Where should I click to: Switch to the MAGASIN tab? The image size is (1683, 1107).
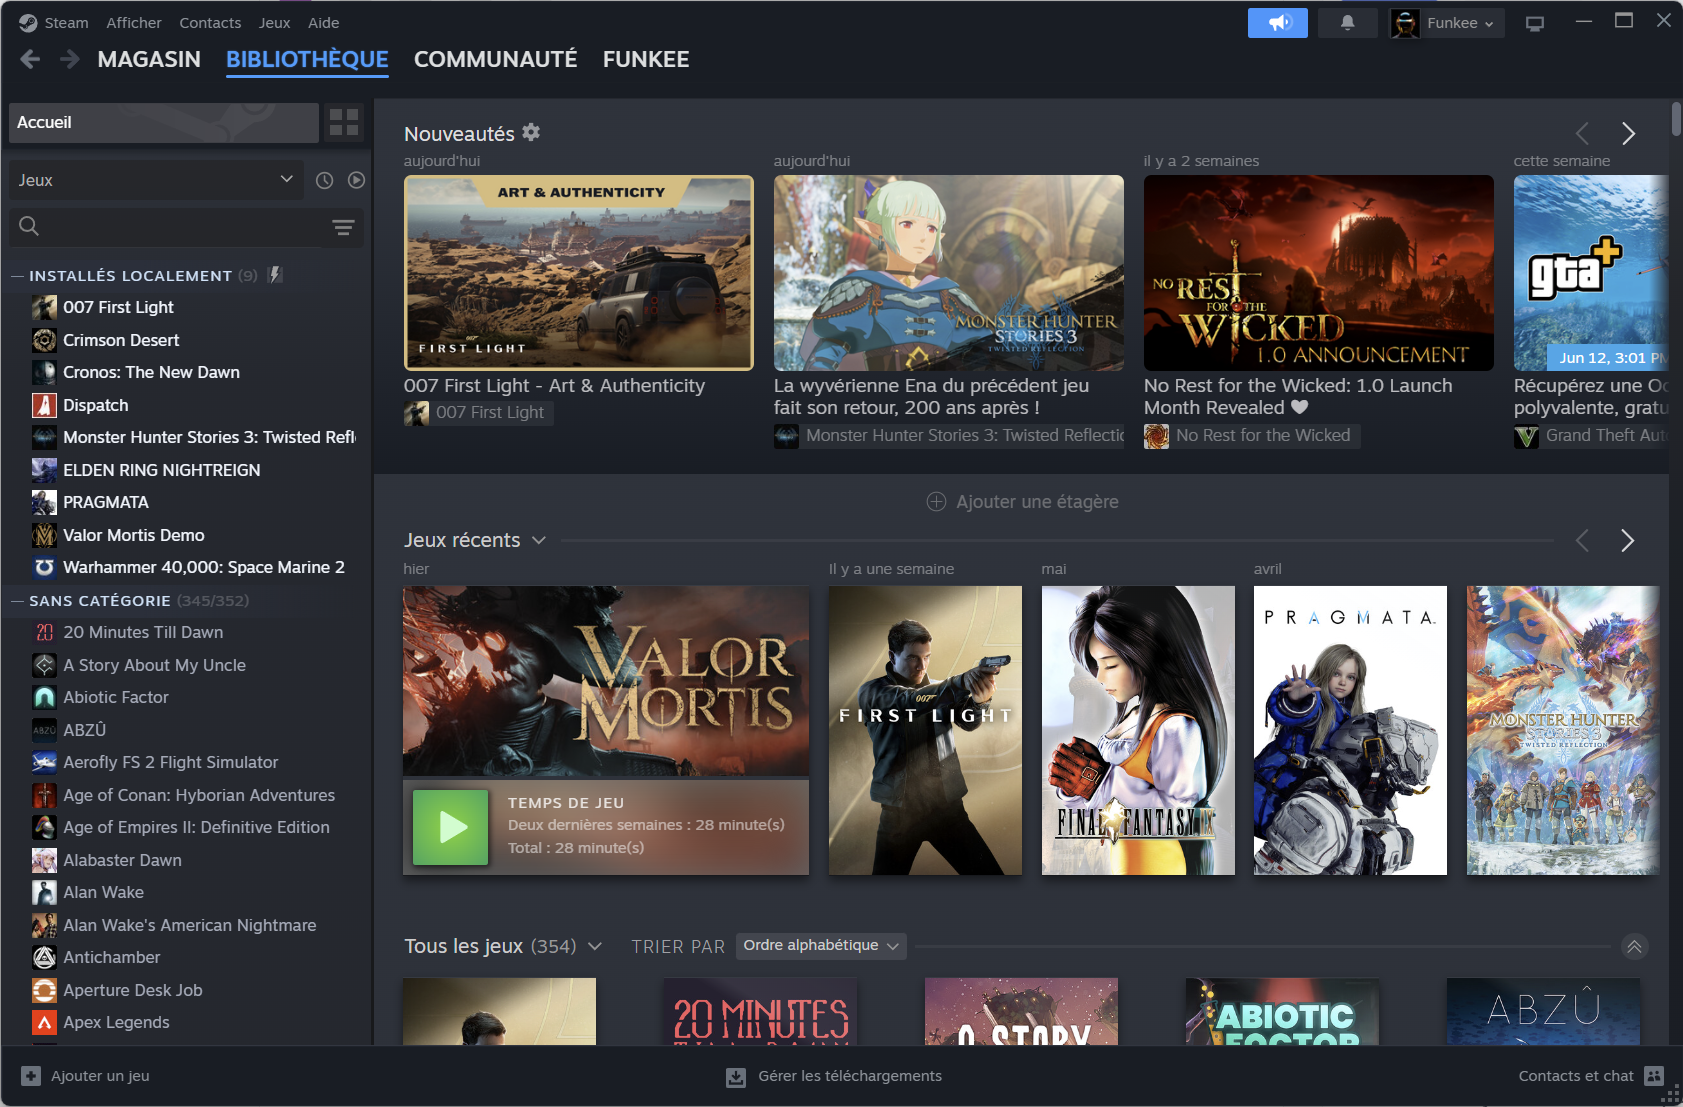[149, 59]
